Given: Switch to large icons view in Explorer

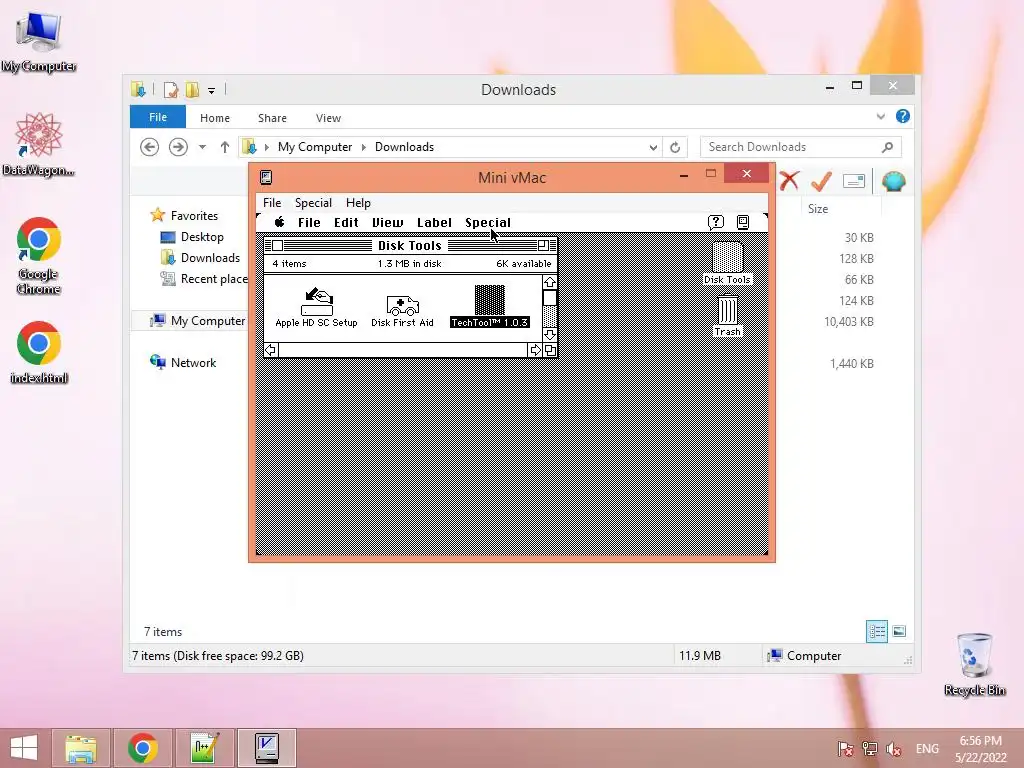Looking at the screenshot, I should [899, 631].
